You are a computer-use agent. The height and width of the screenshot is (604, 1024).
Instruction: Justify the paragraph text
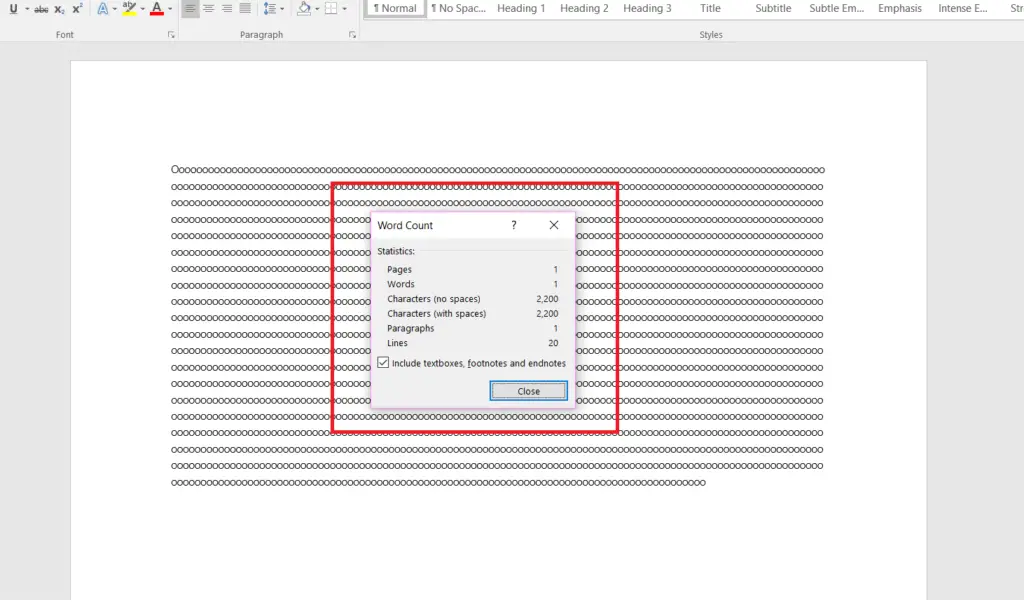(245, 9)
